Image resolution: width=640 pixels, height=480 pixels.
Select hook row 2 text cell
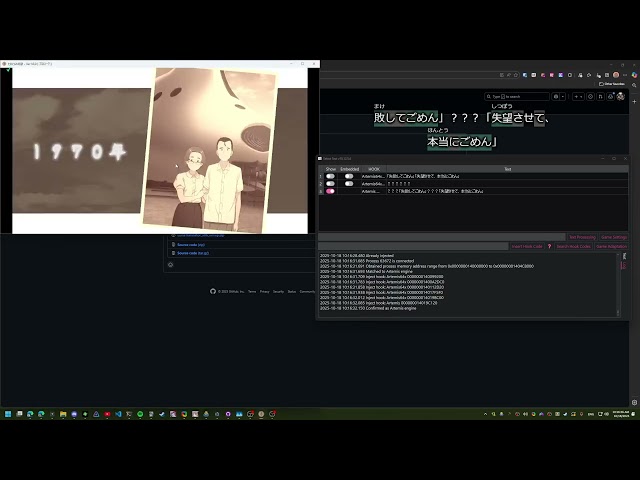click(x=507, y=184)
